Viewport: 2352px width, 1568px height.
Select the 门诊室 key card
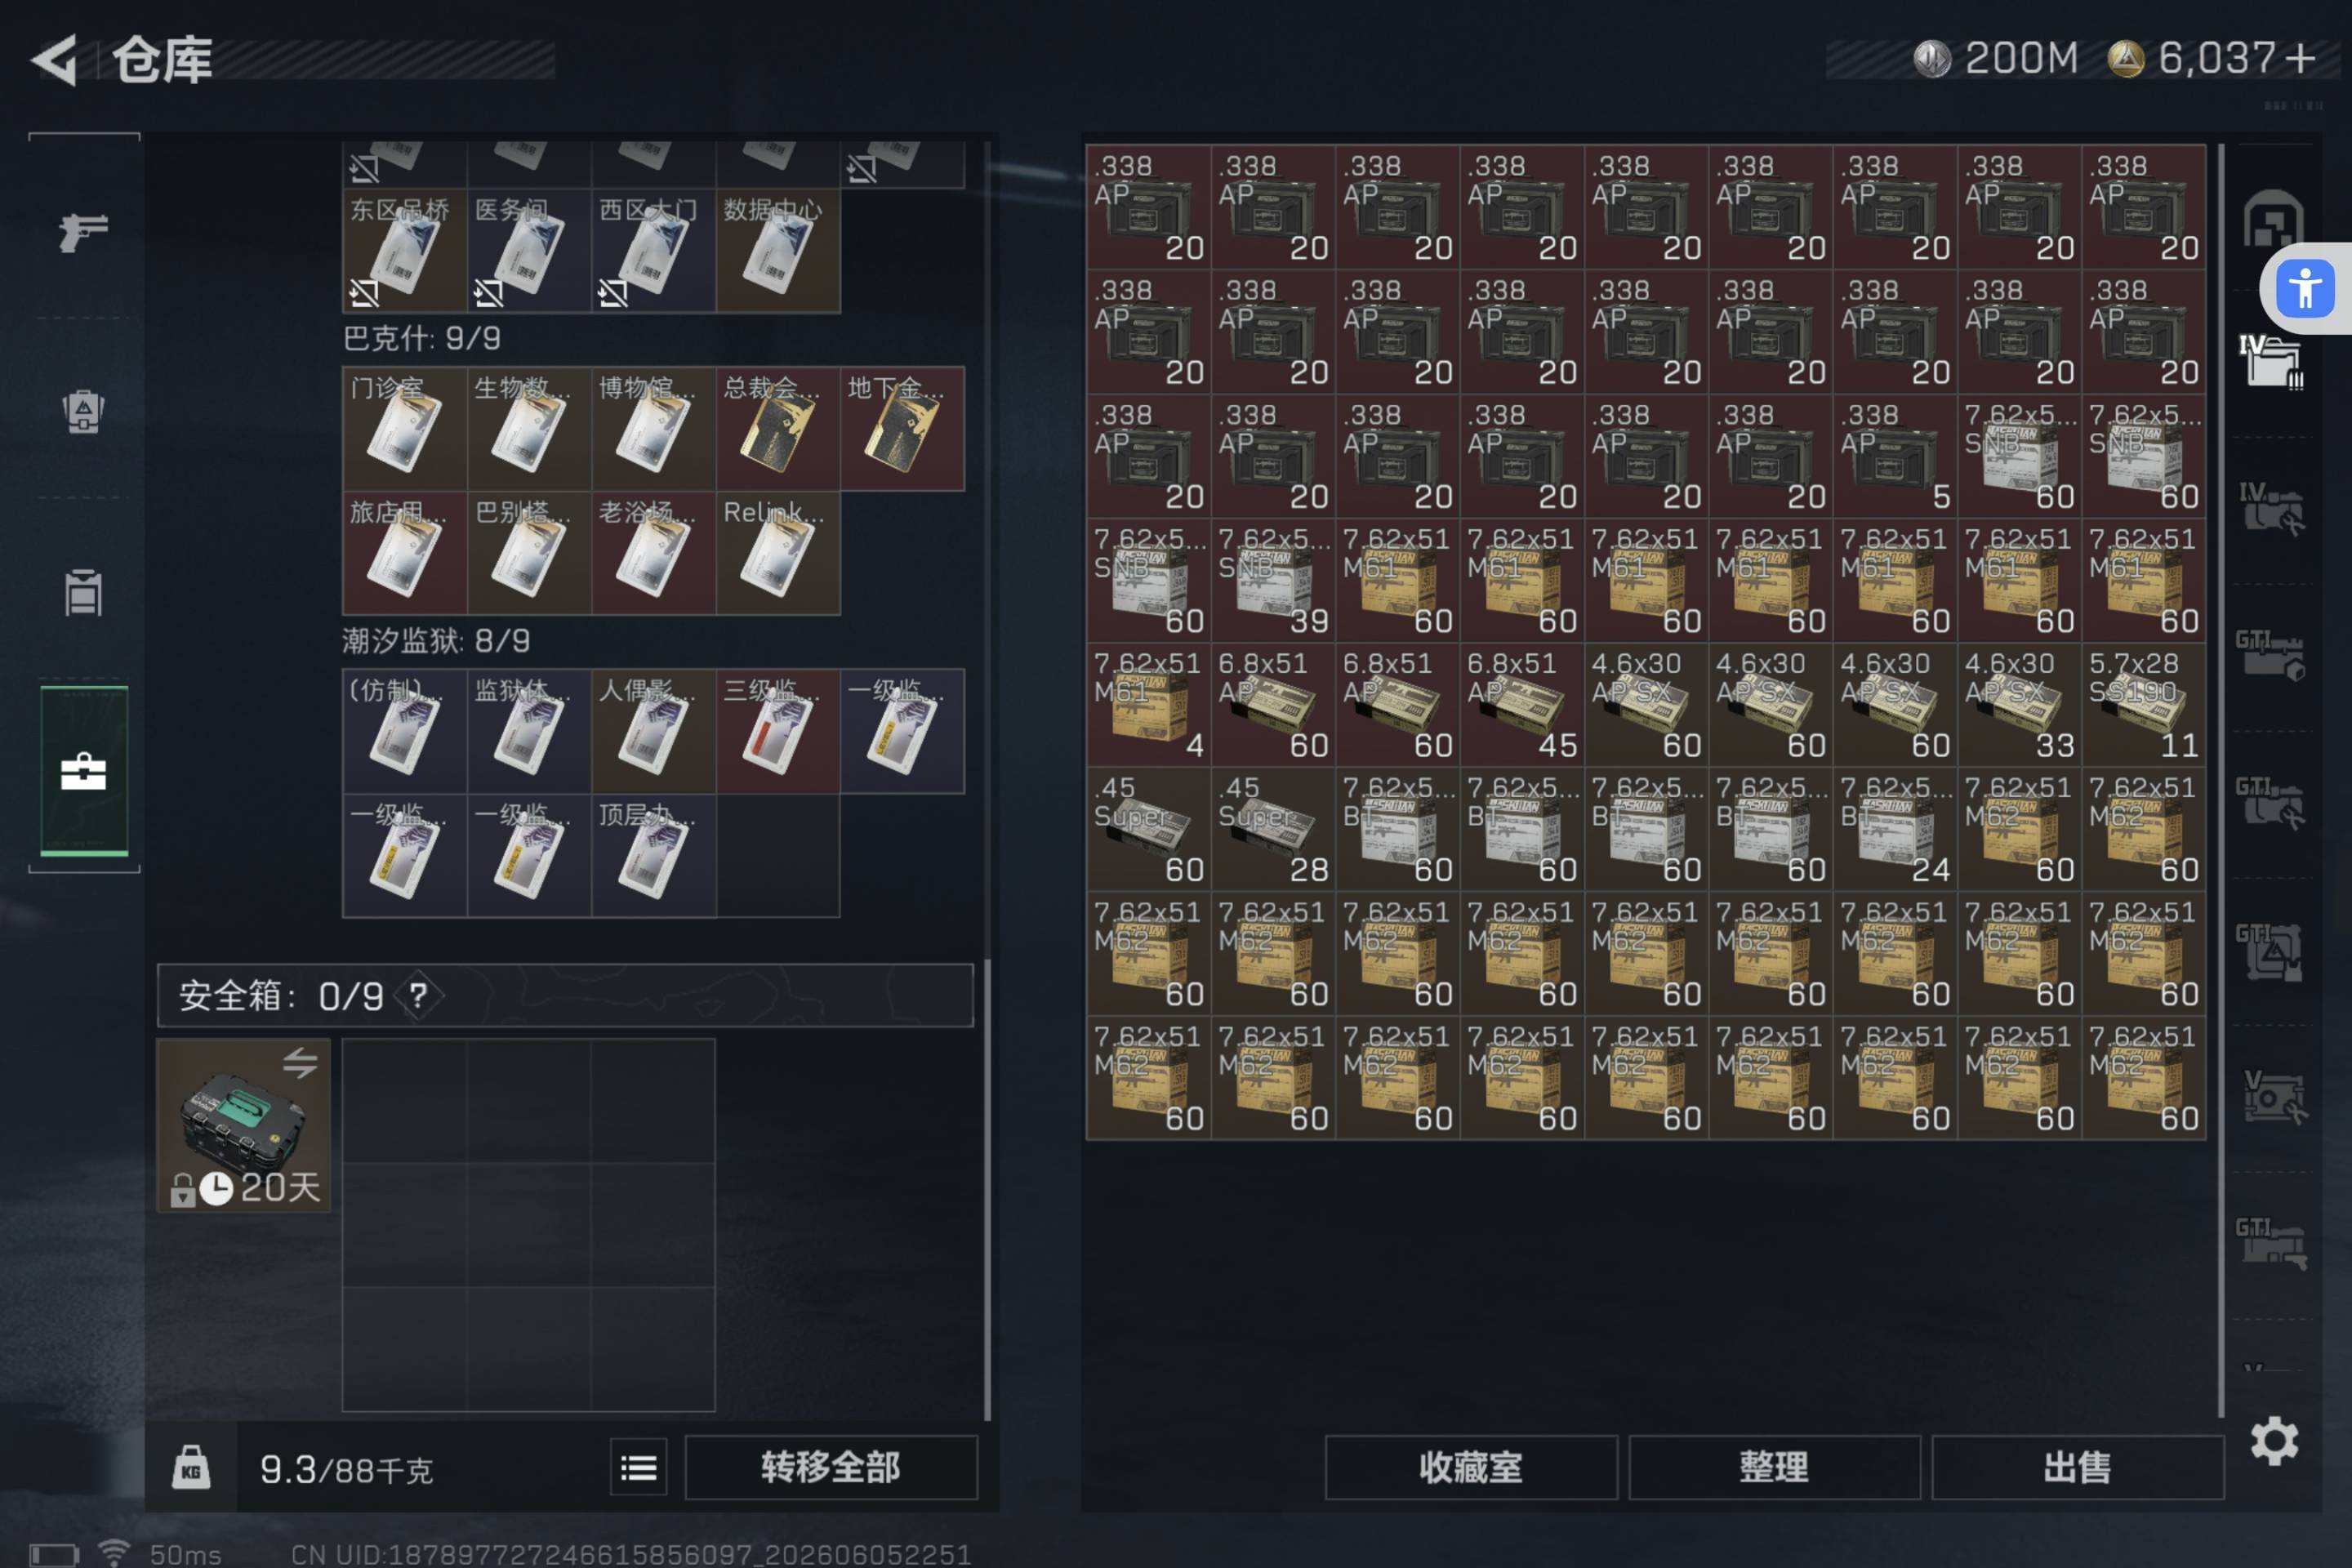tap(405, 429)
